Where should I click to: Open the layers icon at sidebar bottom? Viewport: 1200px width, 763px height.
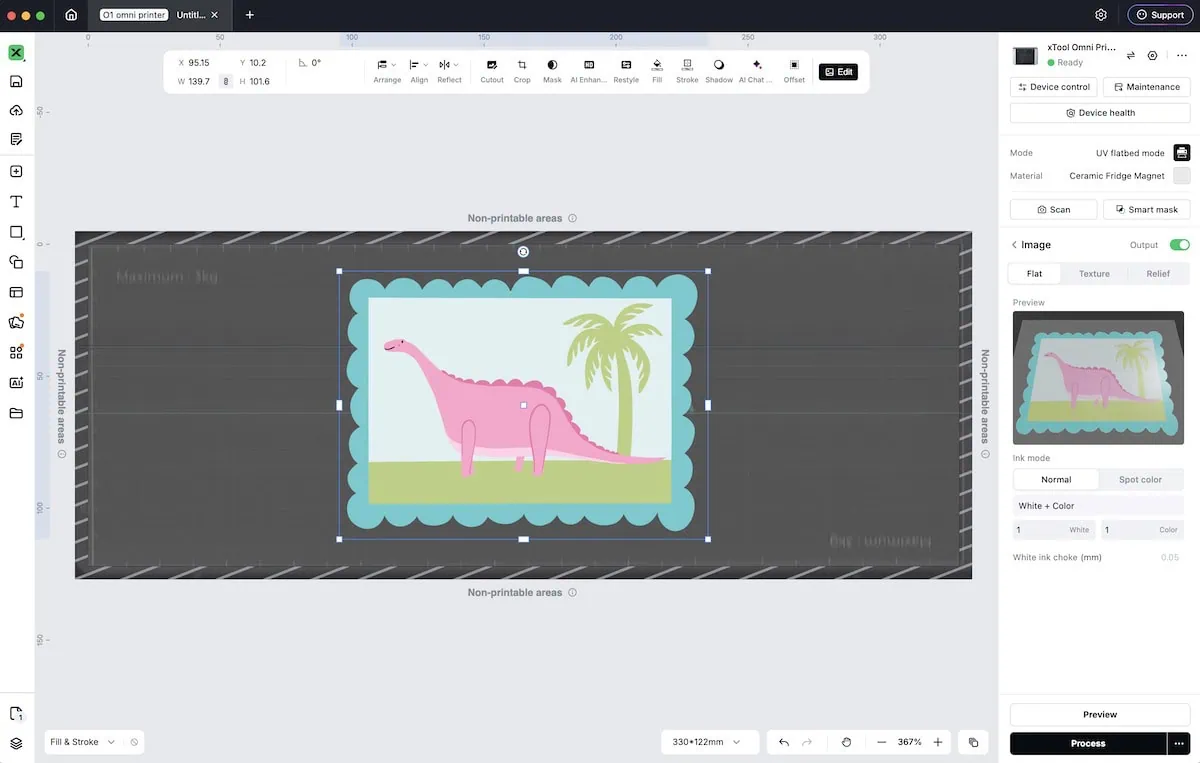tap(16, 743)
